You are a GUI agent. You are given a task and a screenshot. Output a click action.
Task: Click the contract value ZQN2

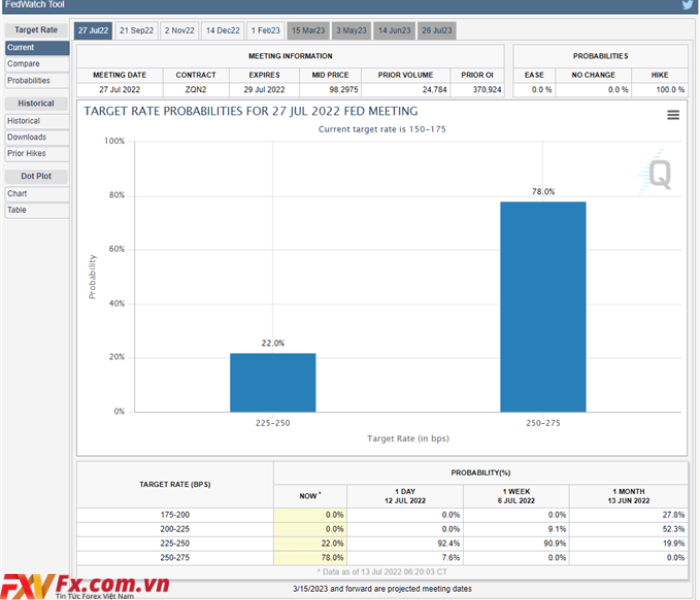196,90
